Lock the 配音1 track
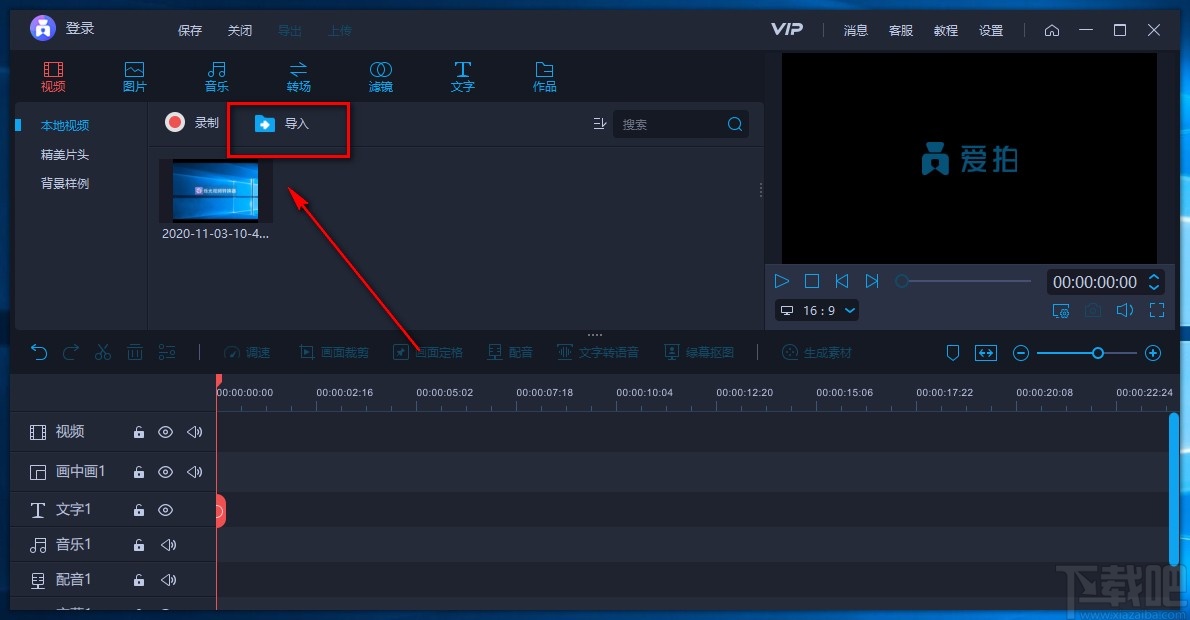1190x620 pixels. pos(139,580)
